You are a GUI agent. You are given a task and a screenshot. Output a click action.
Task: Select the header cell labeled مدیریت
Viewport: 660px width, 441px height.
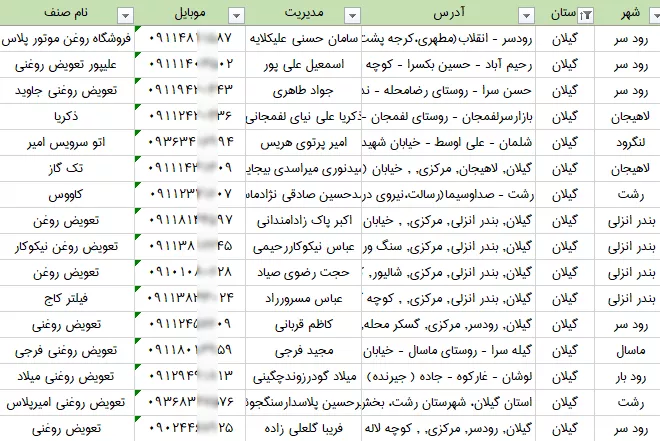pyautogui.click(x=303, y=13)
